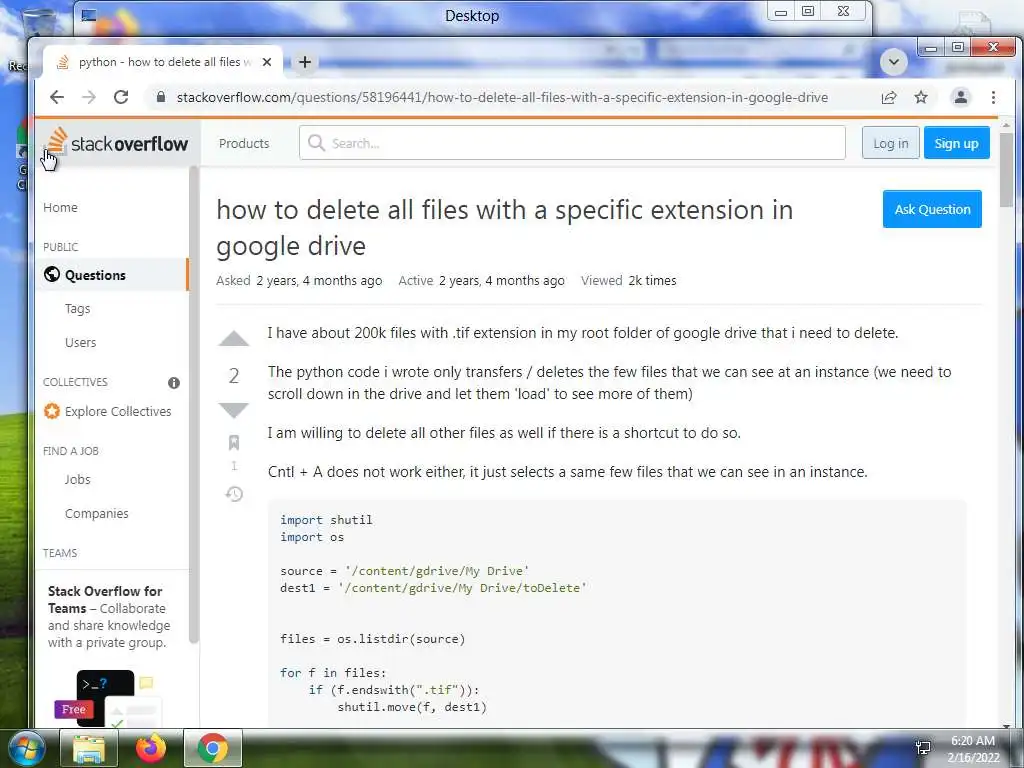Downvote the question
The image size is (1024, 768).
click(233, 410)
